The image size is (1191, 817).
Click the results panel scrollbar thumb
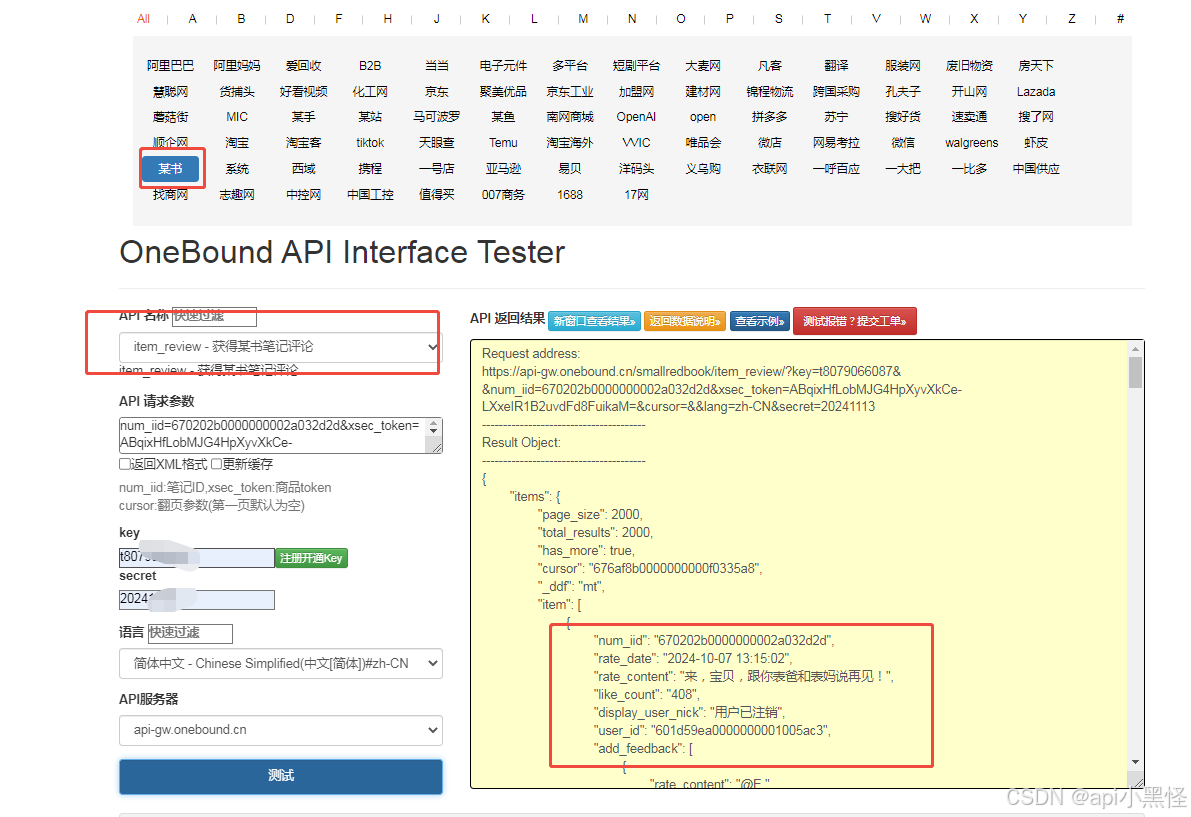(1135, 373)
